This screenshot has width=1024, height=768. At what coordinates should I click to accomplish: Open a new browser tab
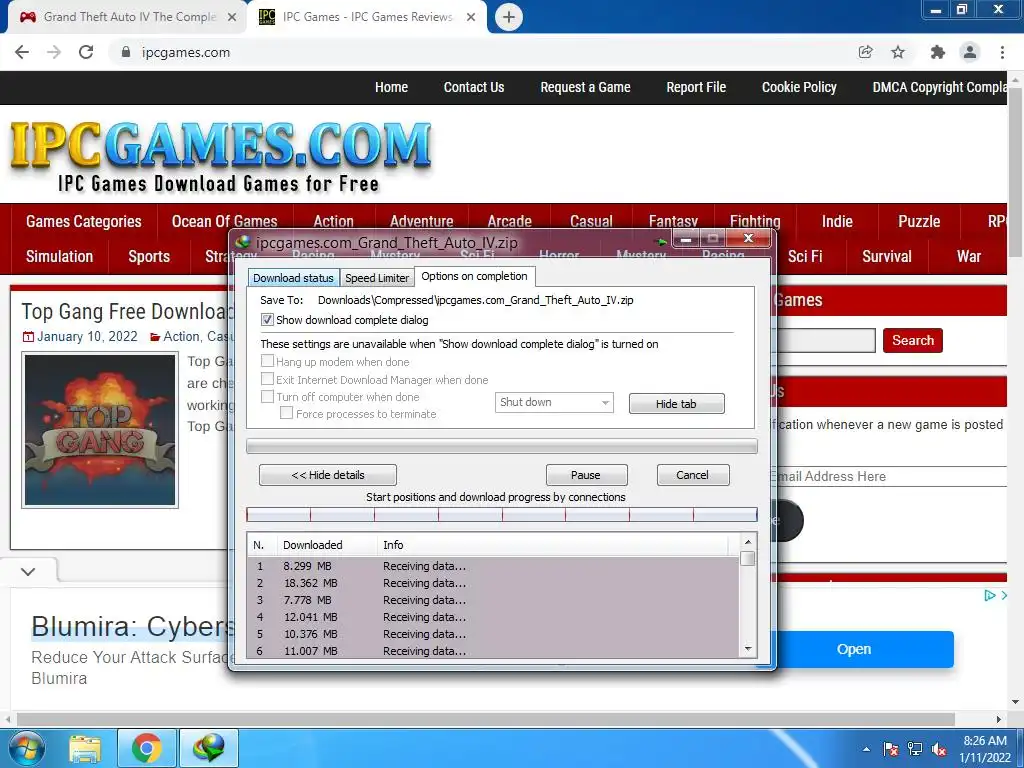click(x=509, y=17)
